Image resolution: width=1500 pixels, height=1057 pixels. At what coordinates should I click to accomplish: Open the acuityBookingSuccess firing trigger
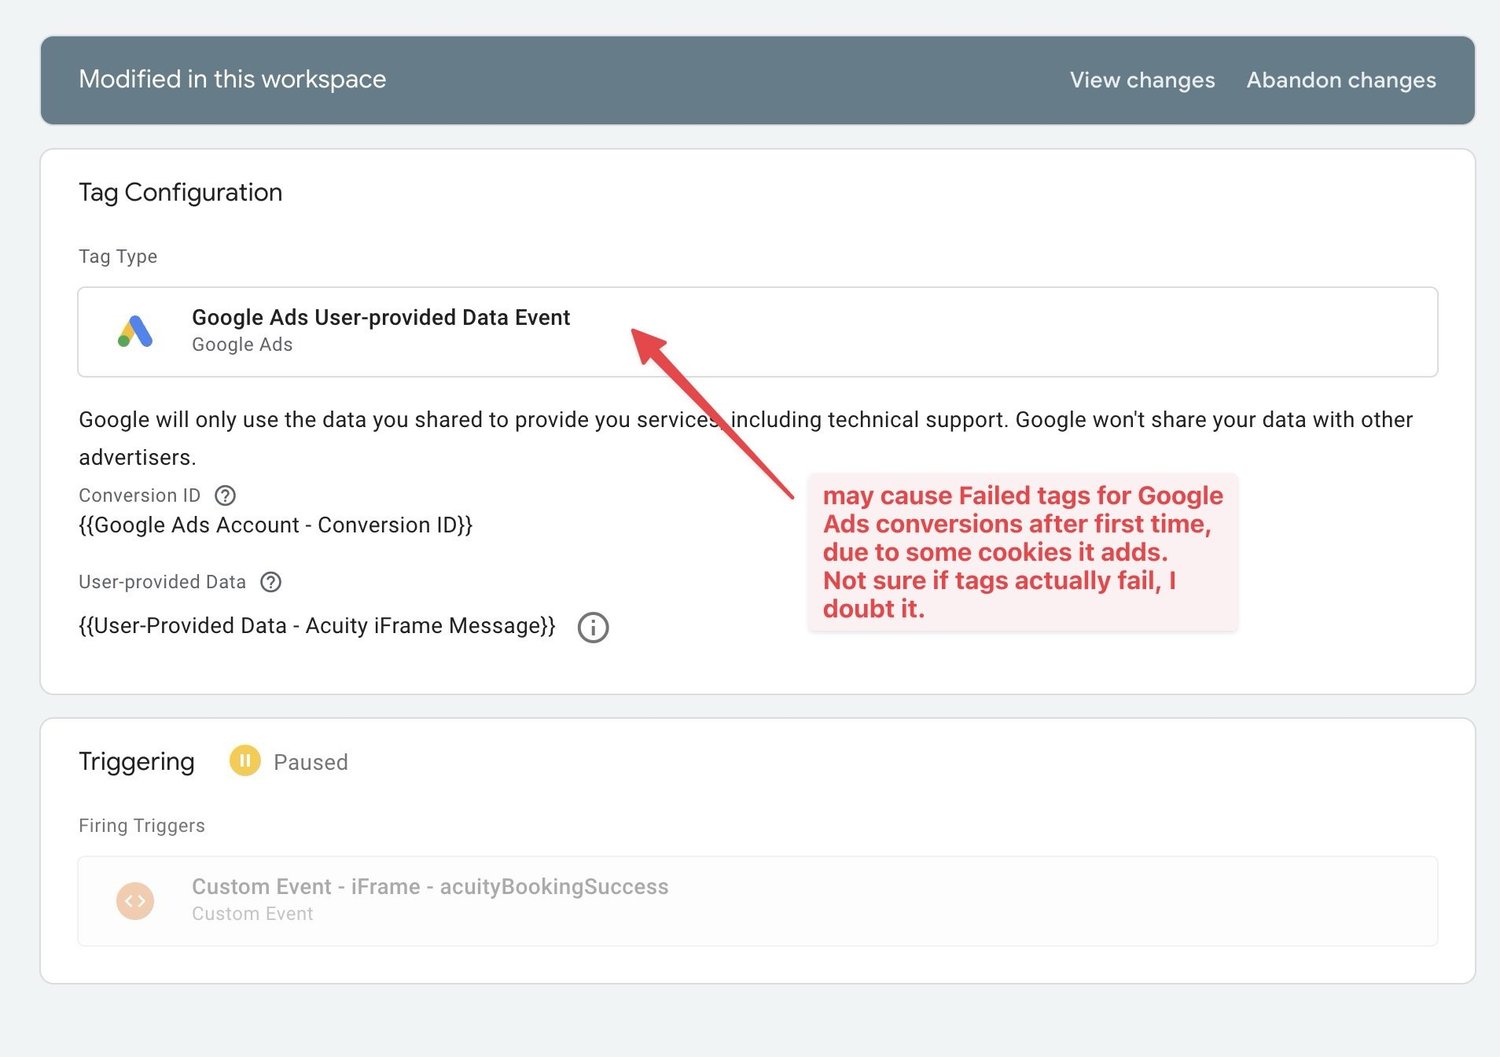click(x=758, y=901)
